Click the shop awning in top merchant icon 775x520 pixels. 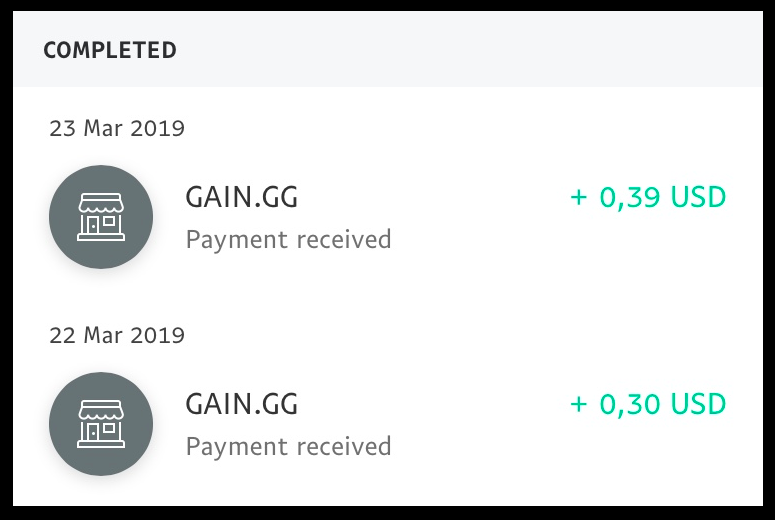[101, 203]
